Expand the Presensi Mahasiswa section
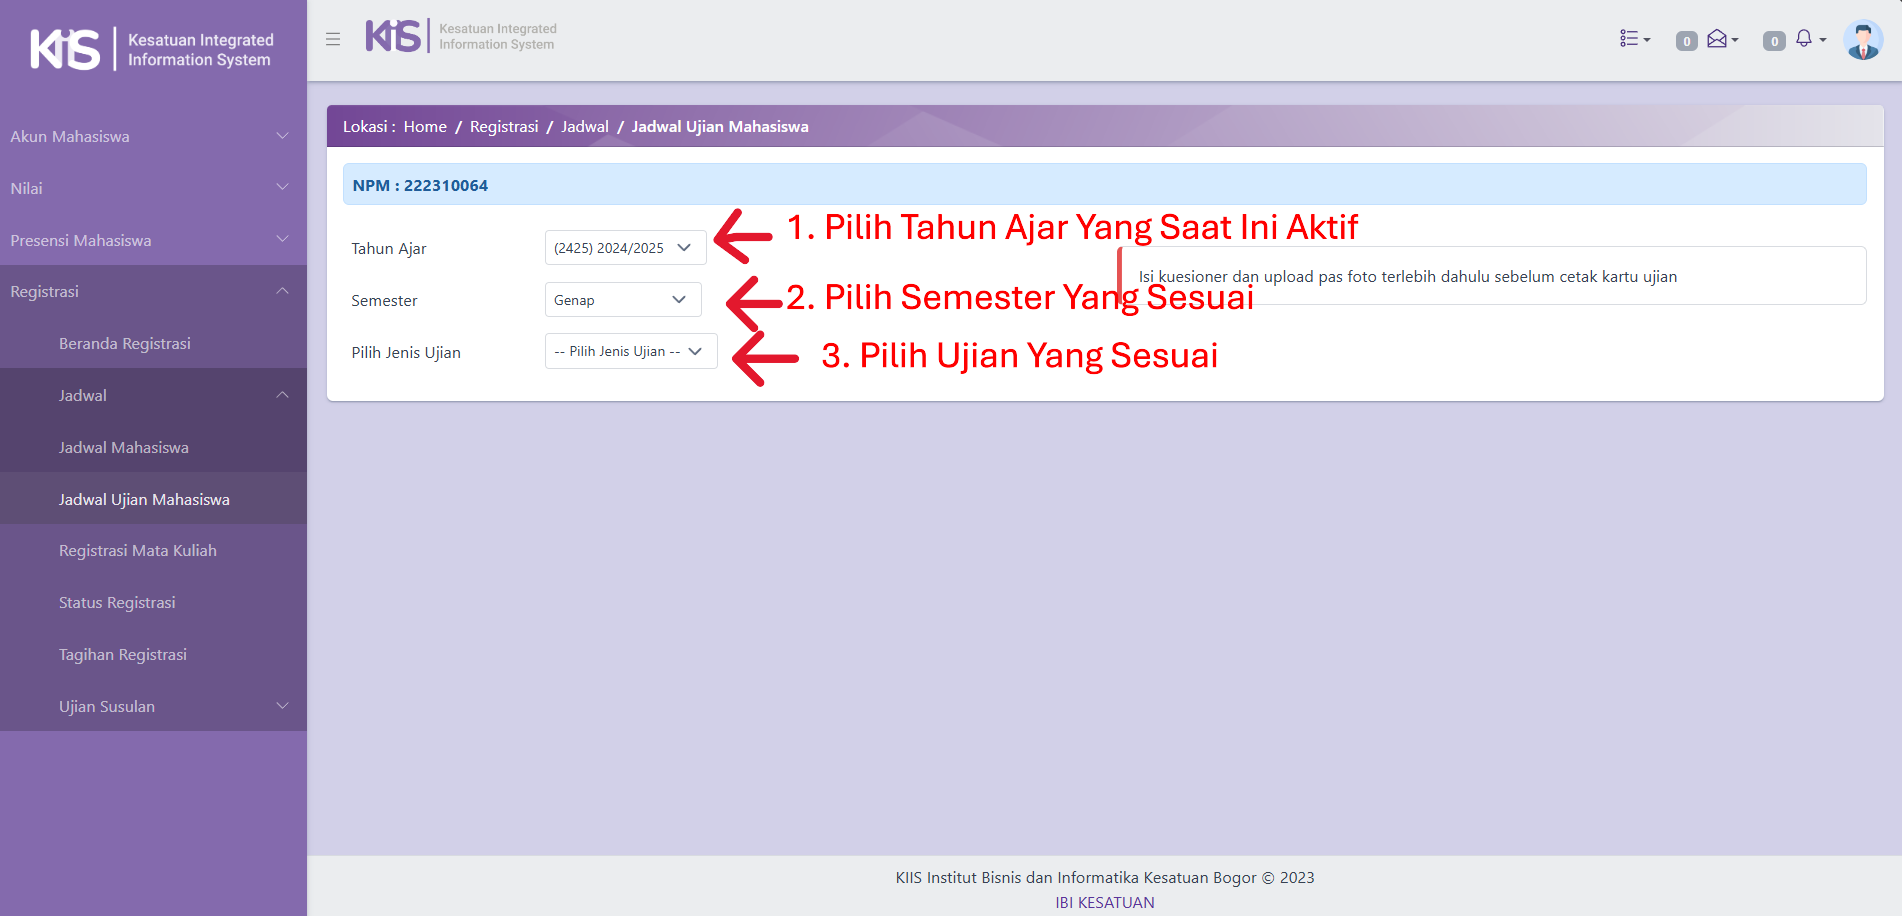 pos(150,241)
